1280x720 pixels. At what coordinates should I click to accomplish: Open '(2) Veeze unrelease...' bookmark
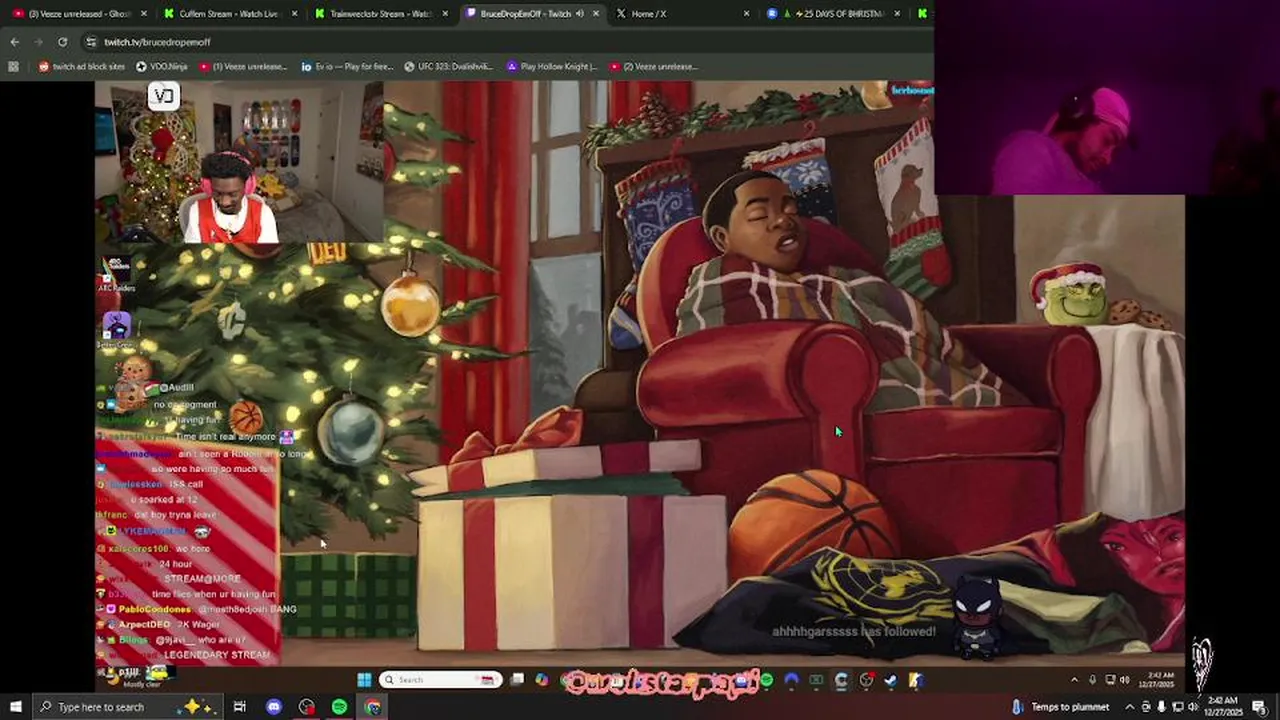pyautogui.click(x=653, y=67)
